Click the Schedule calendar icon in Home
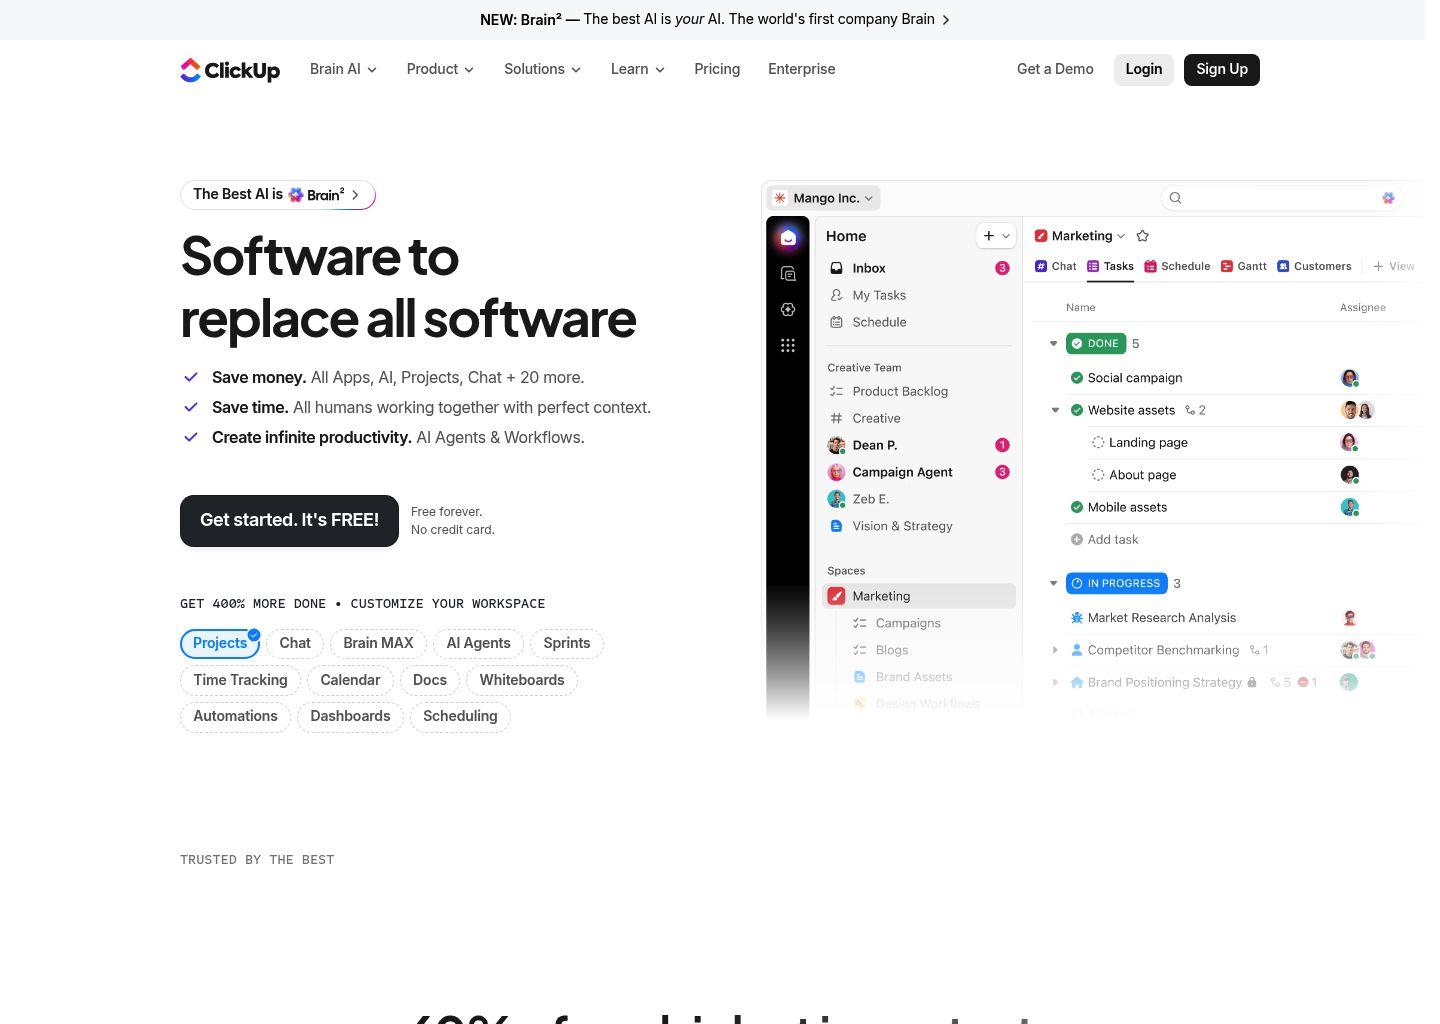The width and height of the screenshot is (1440, 1024). coord(837,322)
